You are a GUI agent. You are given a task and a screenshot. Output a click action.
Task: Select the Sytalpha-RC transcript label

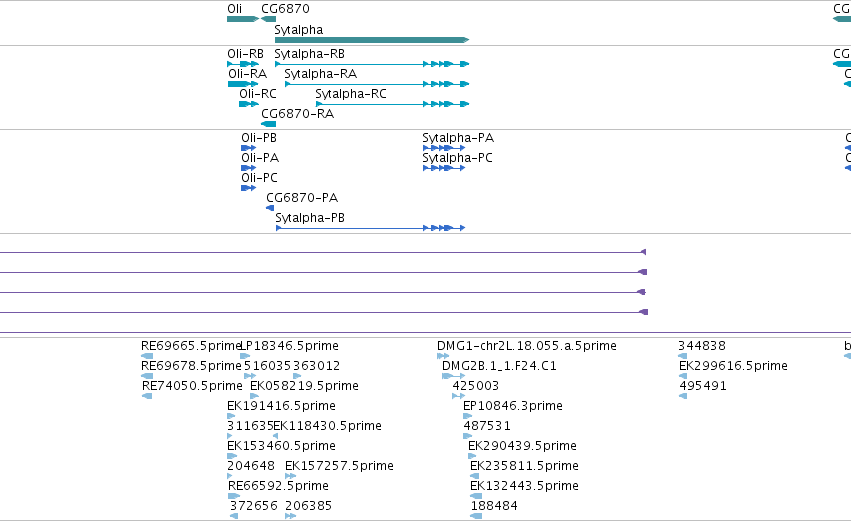(351, 94)
